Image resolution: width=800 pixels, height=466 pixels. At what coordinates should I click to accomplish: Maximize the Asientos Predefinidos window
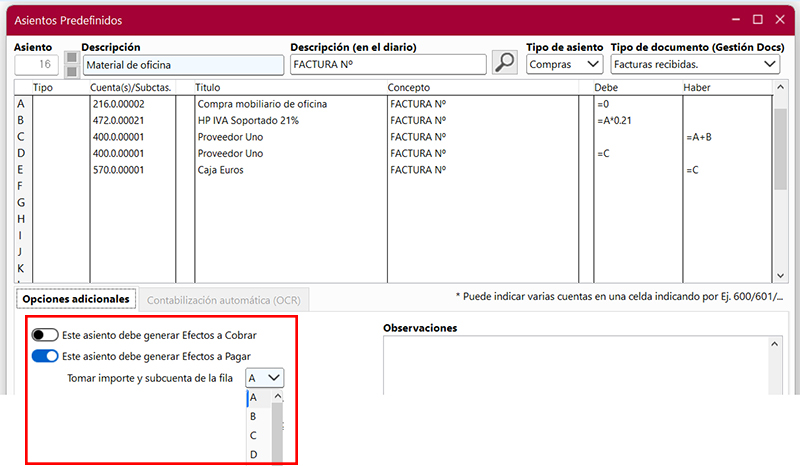pos(757,19)
